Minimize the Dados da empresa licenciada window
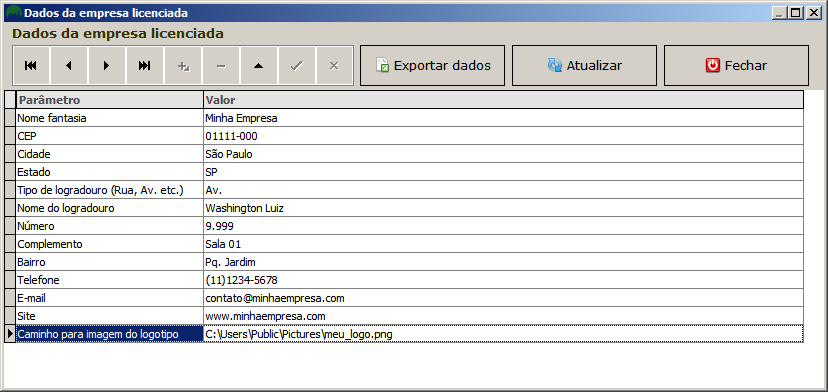The width and height of the screenshot is (828, 392). (780, 13)
